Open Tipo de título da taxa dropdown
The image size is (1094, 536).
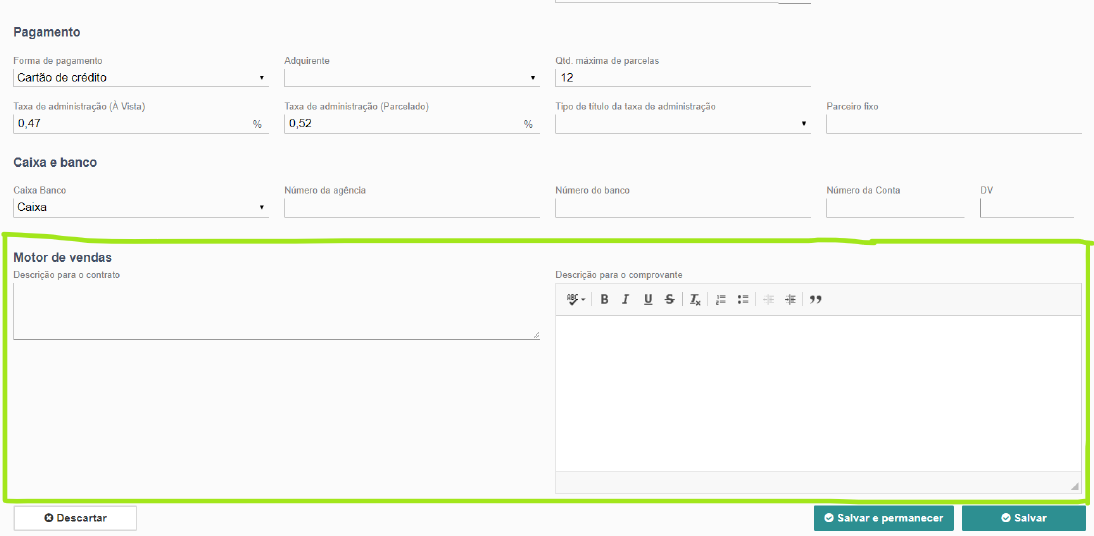pyautogui.click(x=683, y=124)
